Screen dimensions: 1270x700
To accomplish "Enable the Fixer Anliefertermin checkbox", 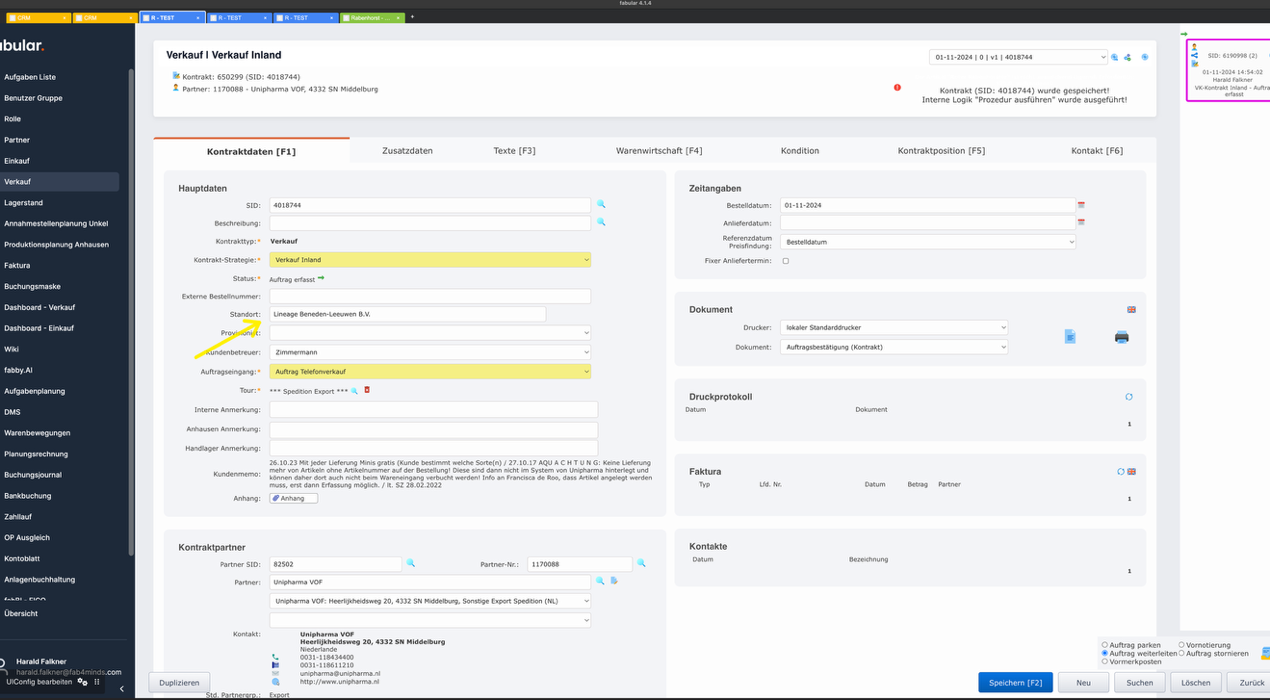I will pyautogui.click(x=786, y=260).
